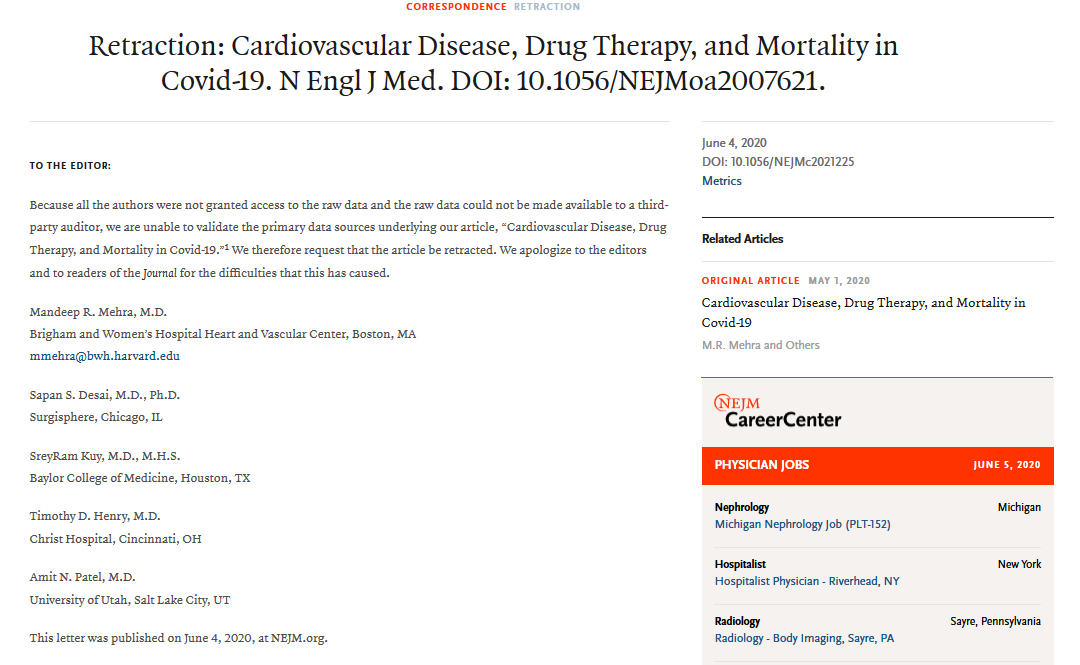
Task: Click author name Mandeep R. Mehra, M.D.
Action: tap(98, 312)
